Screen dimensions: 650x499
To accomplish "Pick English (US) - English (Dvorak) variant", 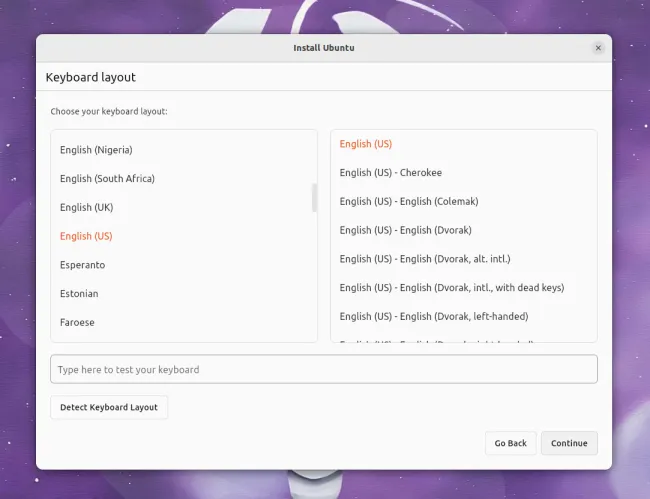I will coord(463,230).
